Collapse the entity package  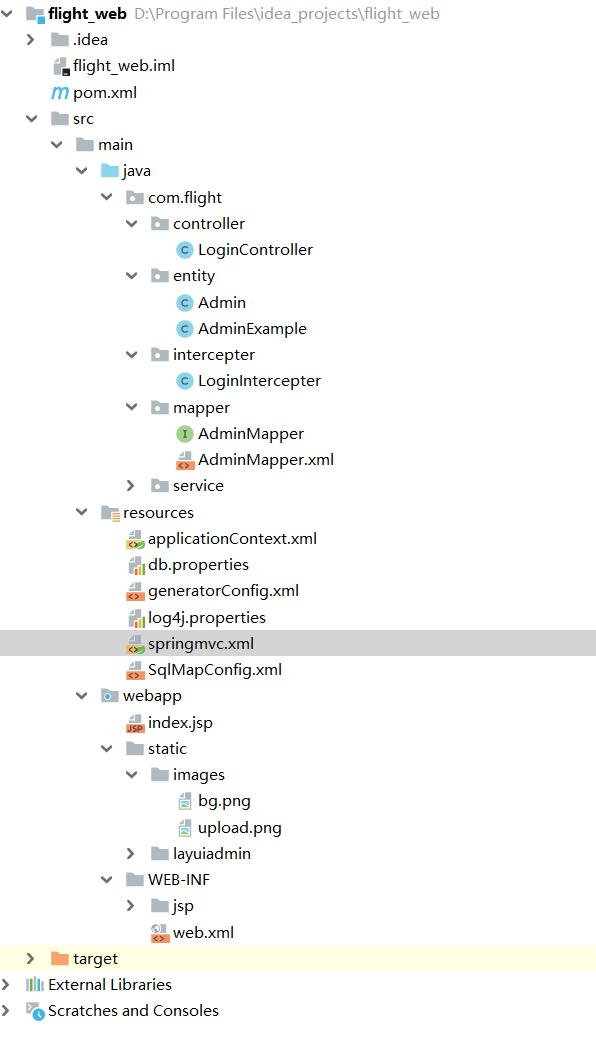click(x=132, y=276)
